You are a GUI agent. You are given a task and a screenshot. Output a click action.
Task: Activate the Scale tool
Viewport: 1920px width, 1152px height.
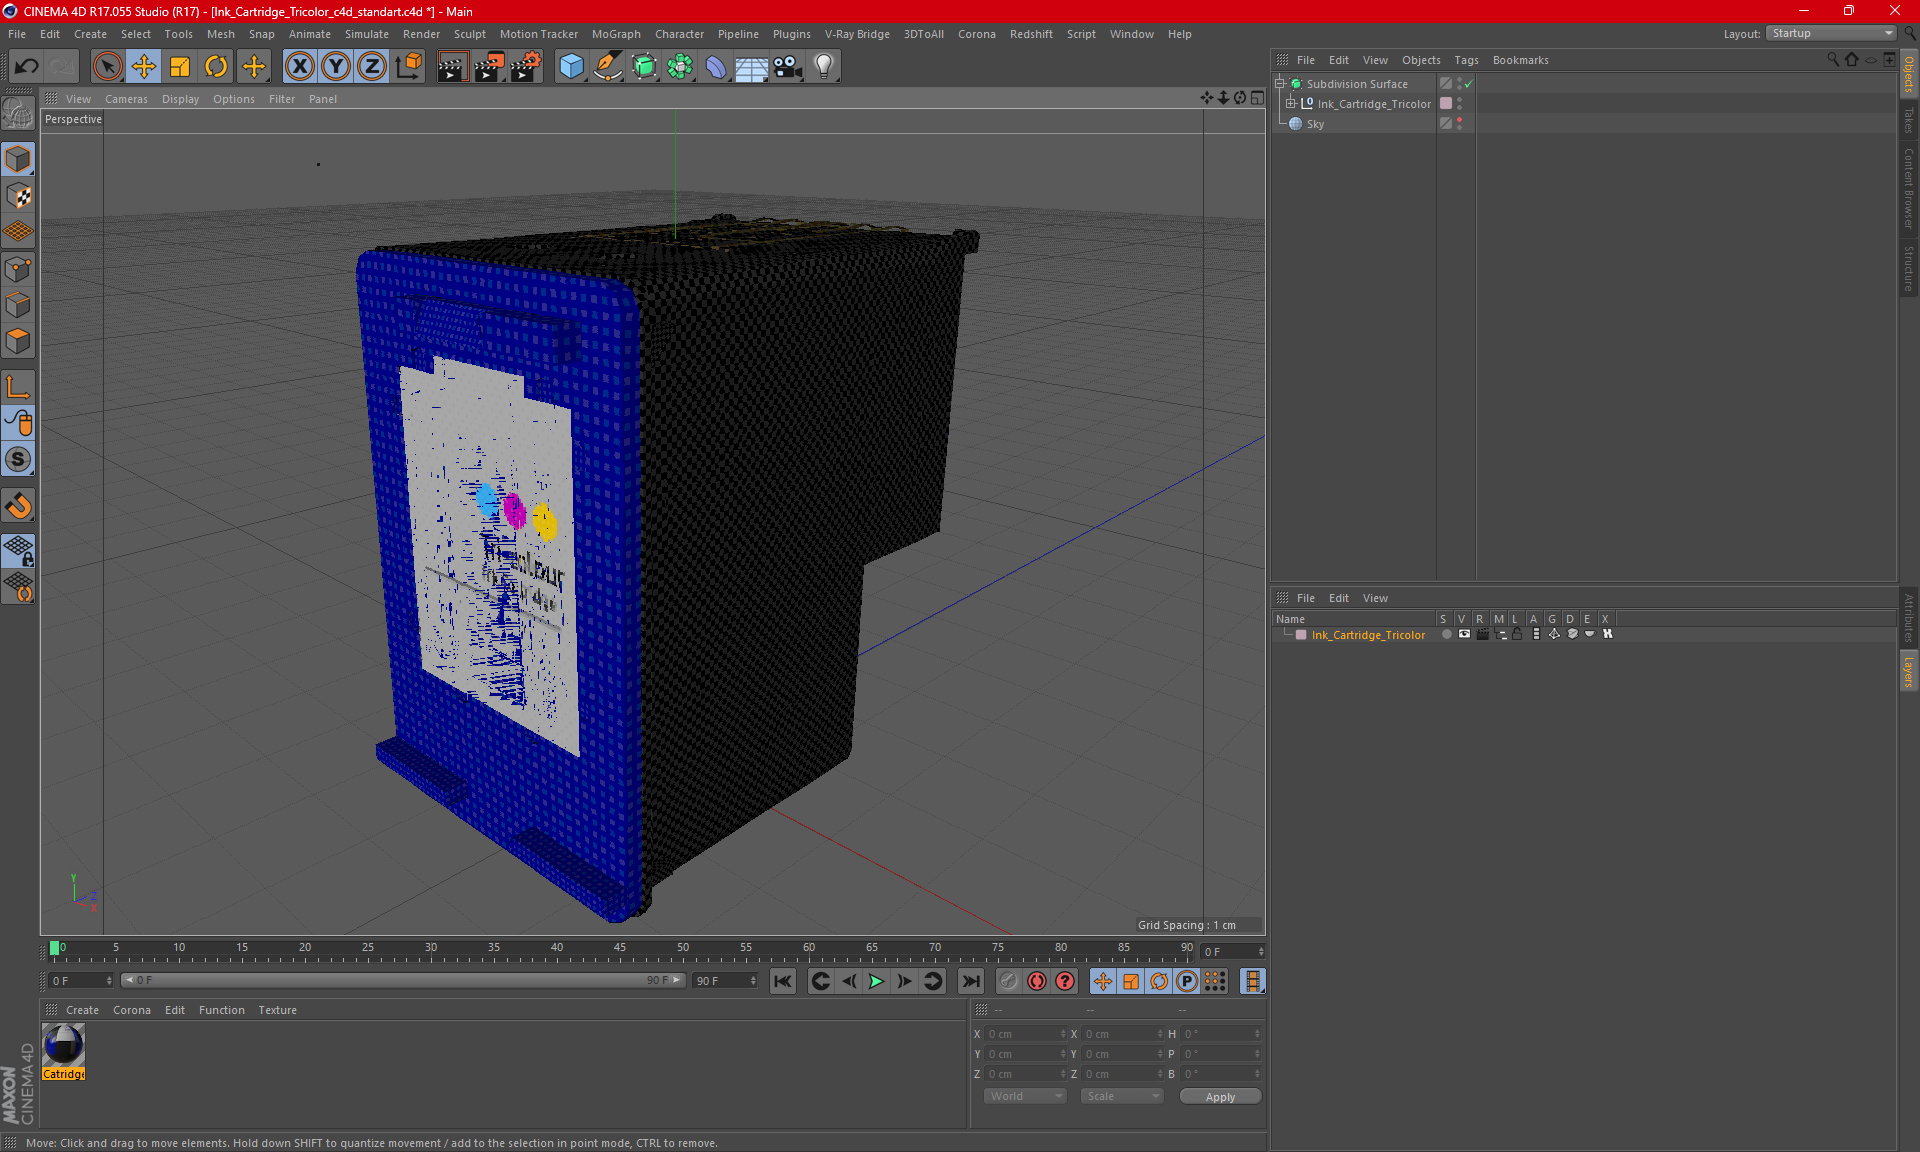180,67
